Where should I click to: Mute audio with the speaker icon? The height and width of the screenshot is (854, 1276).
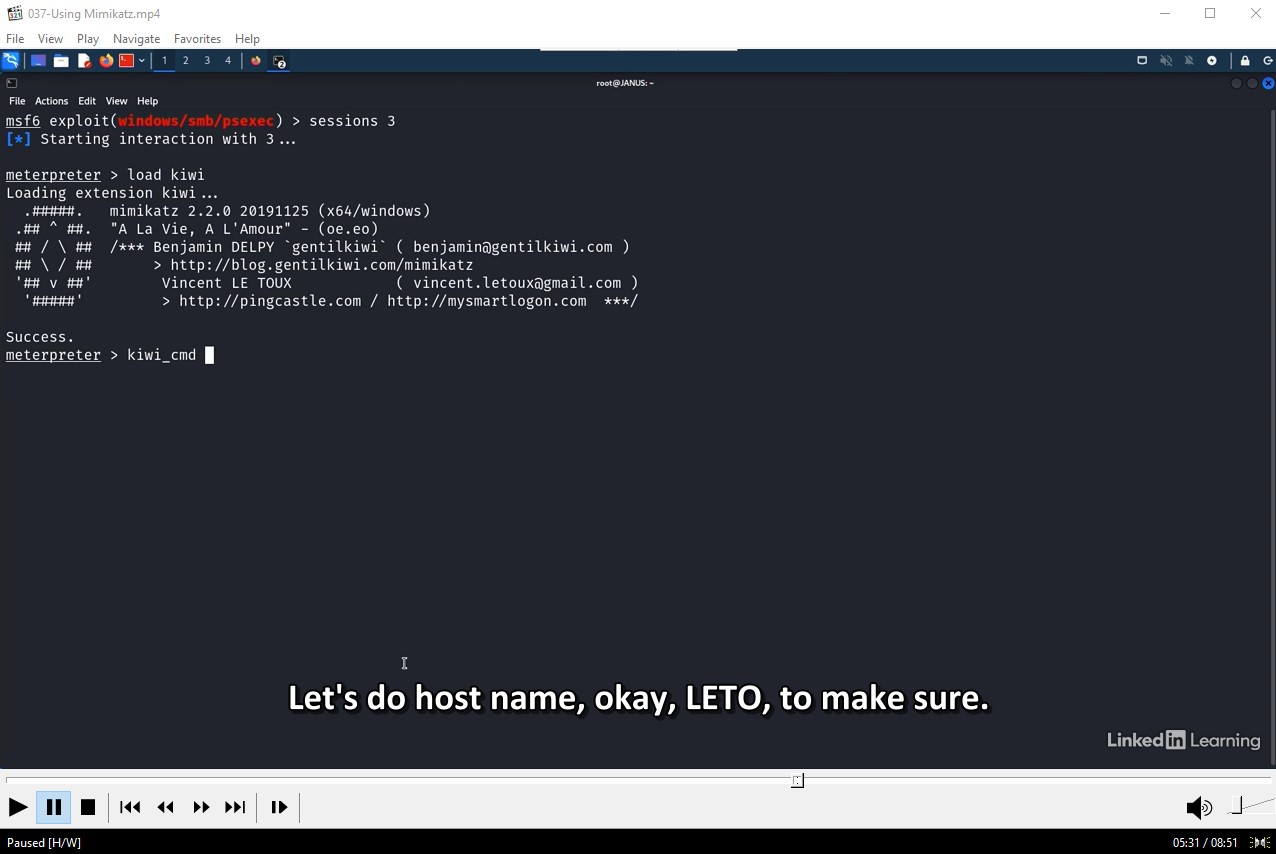click(1198, 807)
